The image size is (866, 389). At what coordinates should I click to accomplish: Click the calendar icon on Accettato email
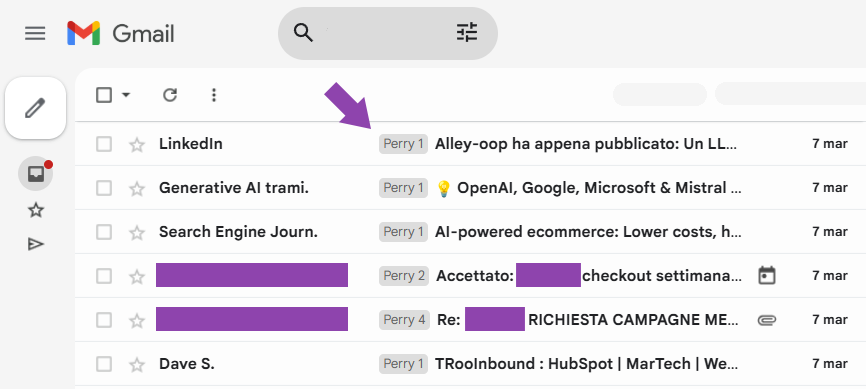(x=767, y=275)
